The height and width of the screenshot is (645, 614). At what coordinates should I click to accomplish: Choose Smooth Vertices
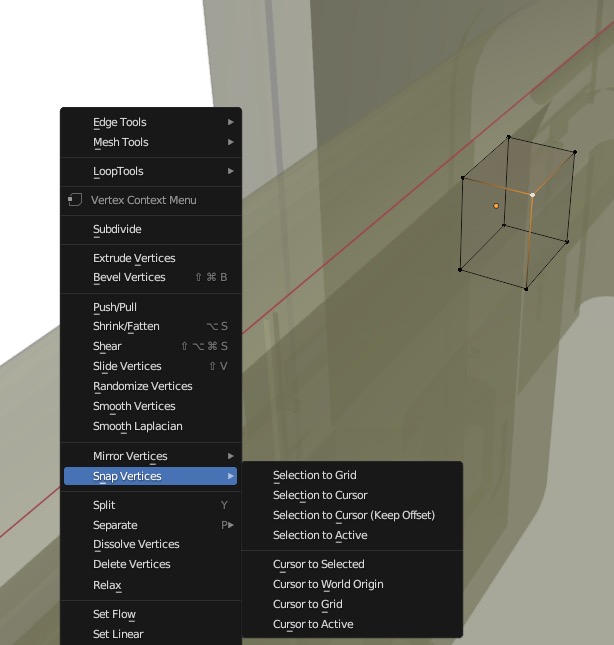point(151,406)
